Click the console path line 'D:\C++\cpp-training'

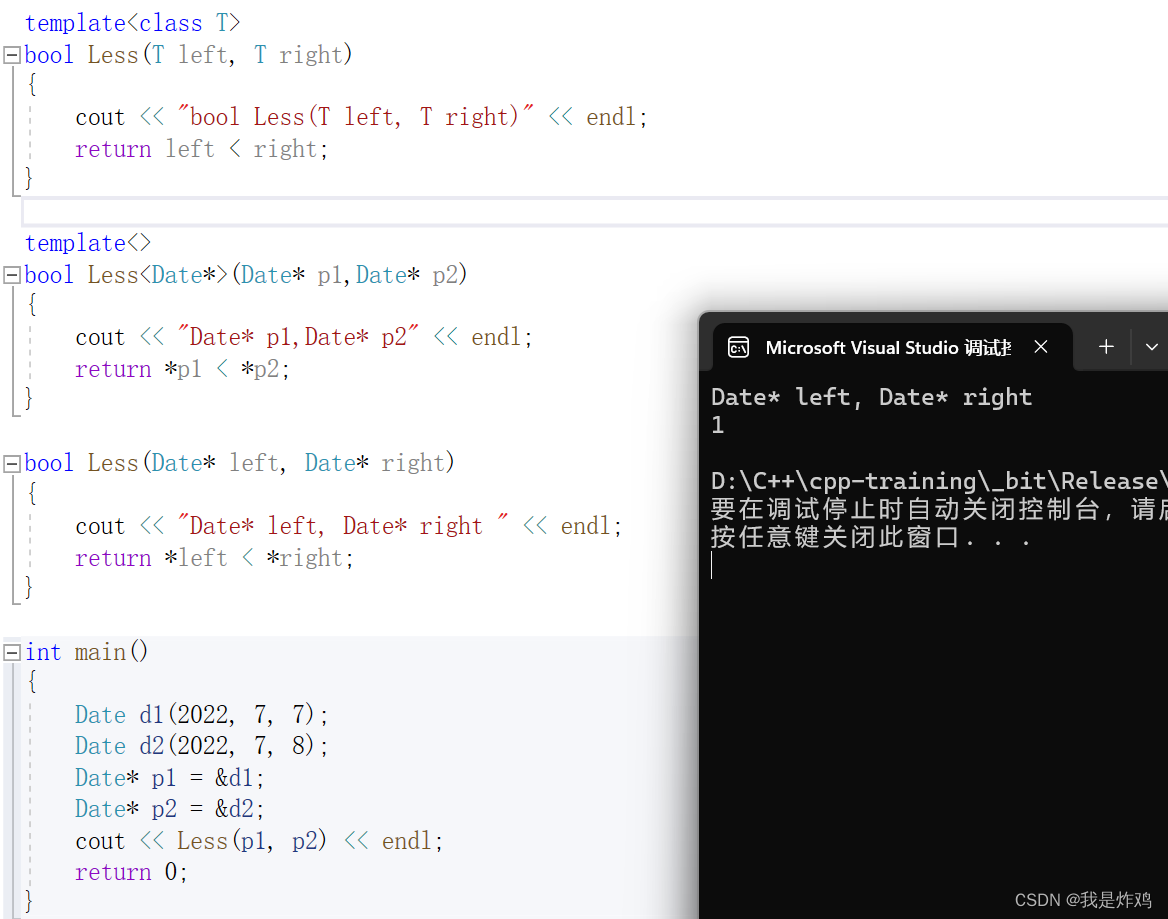coord(939,481)
